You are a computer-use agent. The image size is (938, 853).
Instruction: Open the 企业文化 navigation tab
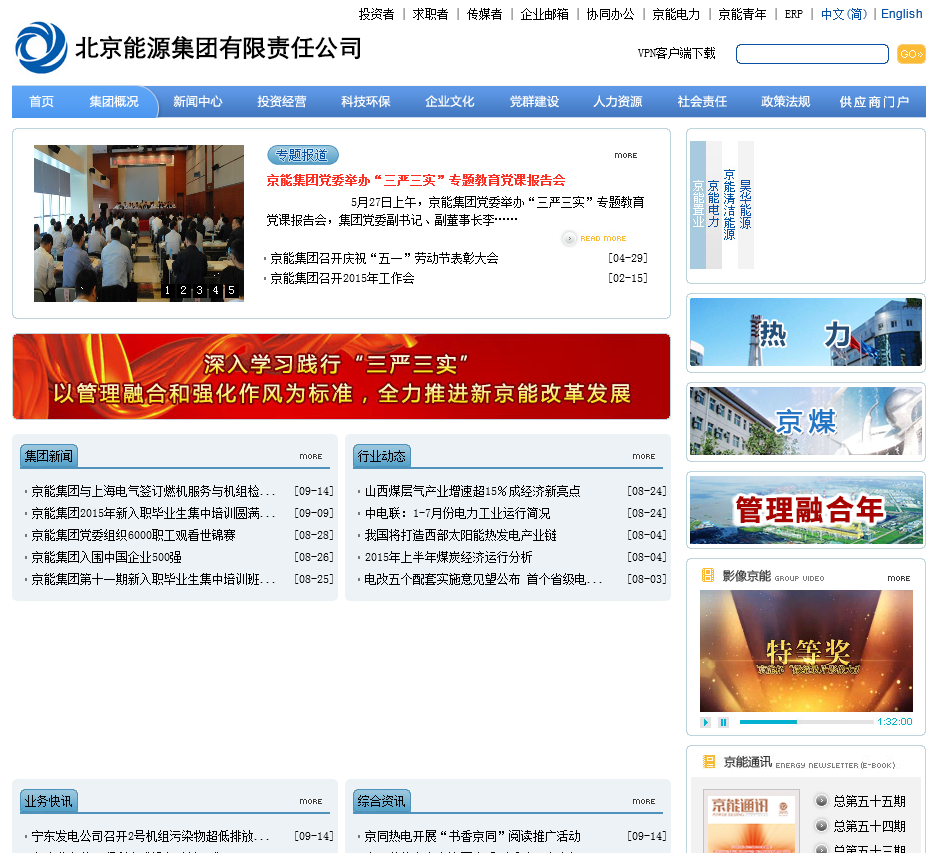pyautogui.click(x=450, y=102)
